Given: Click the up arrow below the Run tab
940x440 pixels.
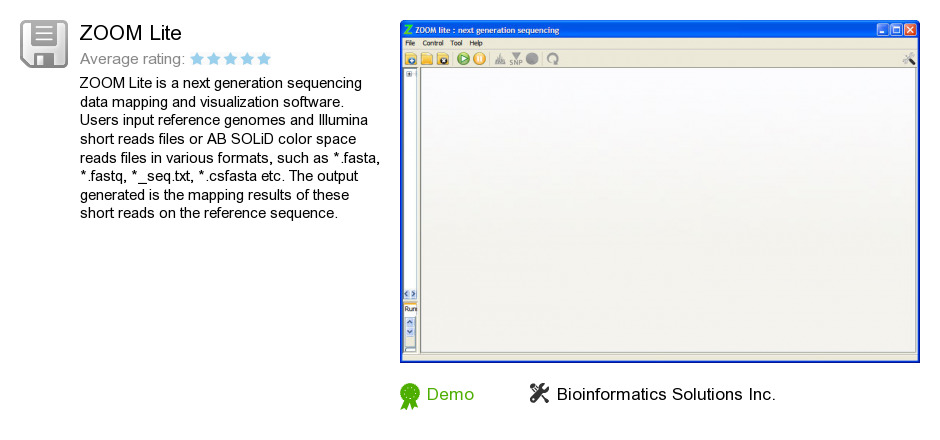Looking at the screenshot, I should (410, 322).
